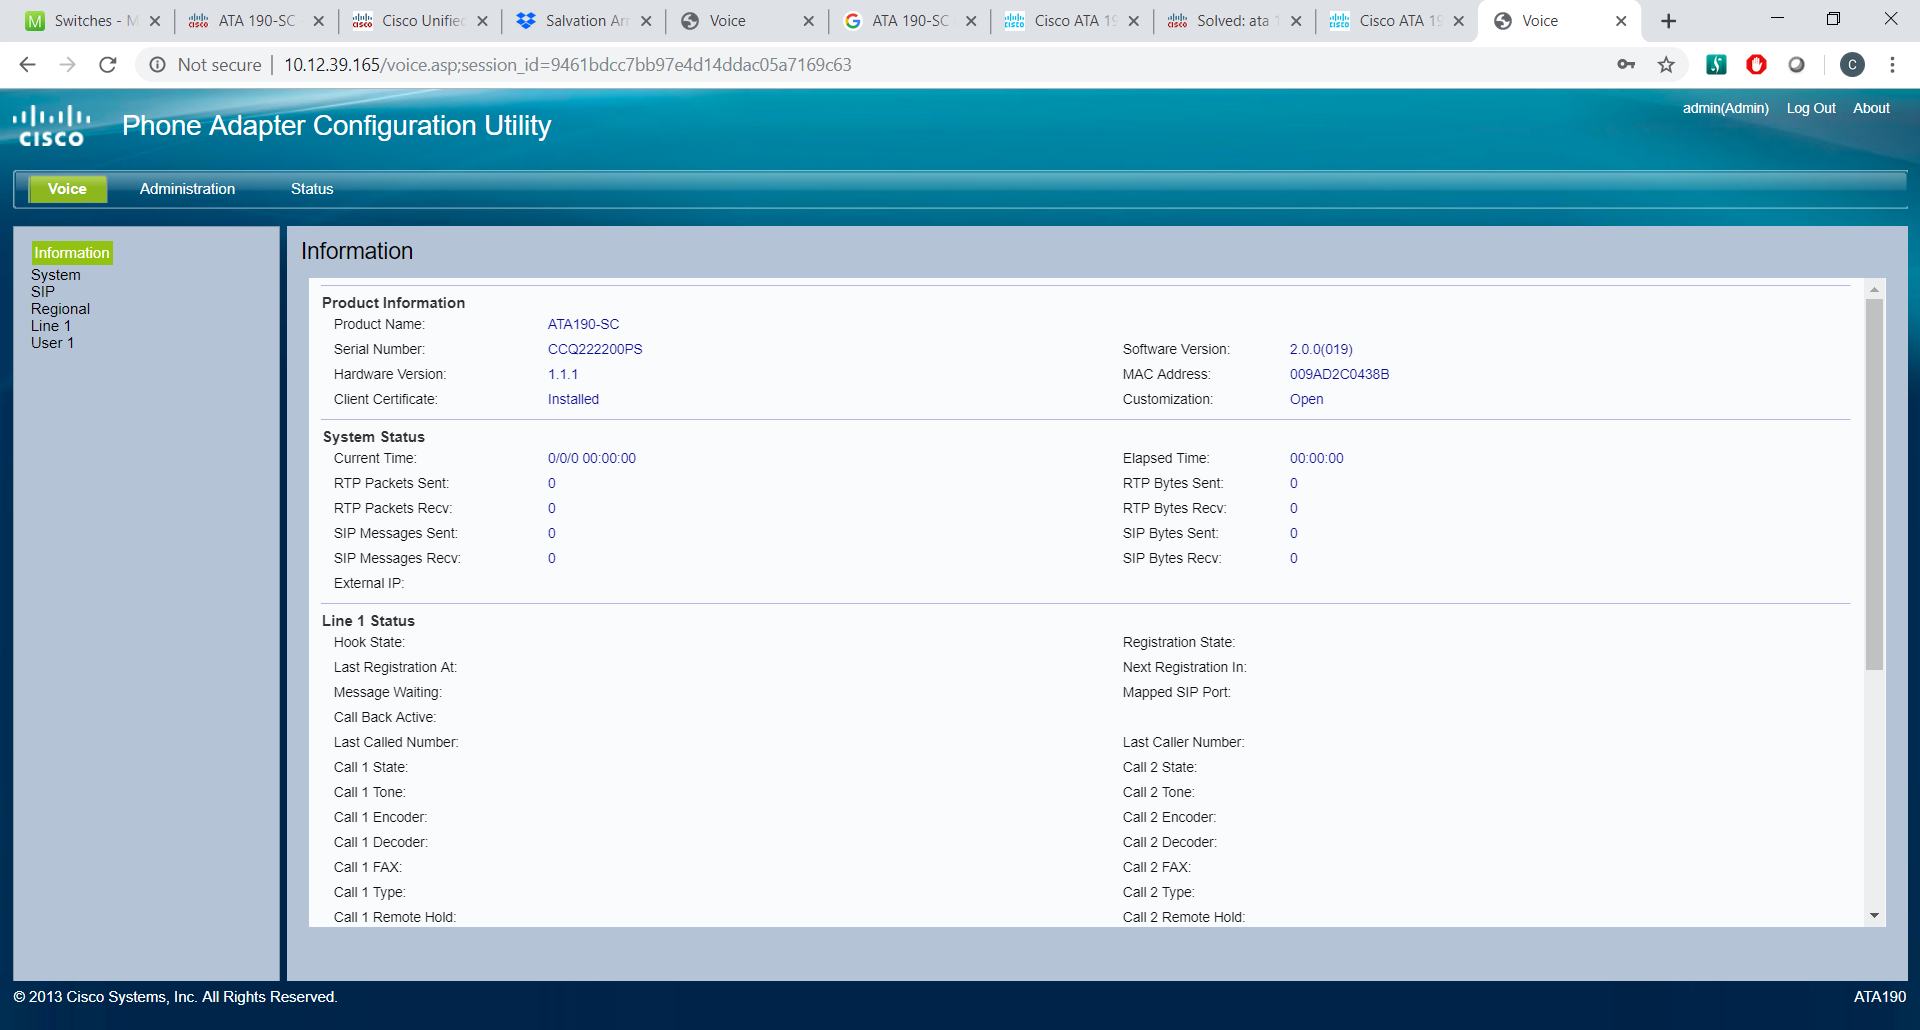
Task: Click the browser forward arrow
Action: pos(67,65)
